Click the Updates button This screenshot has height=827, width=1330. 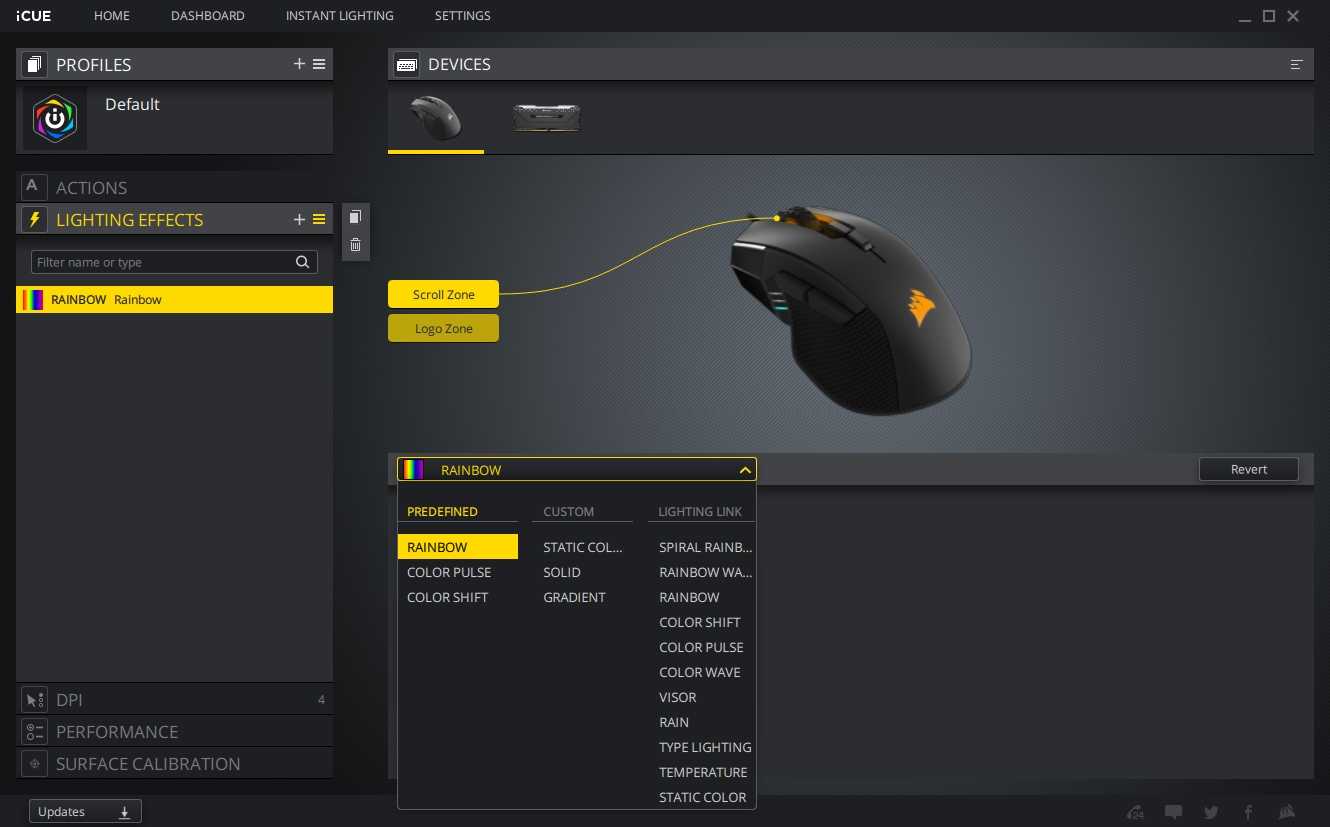tap(85, 812)
